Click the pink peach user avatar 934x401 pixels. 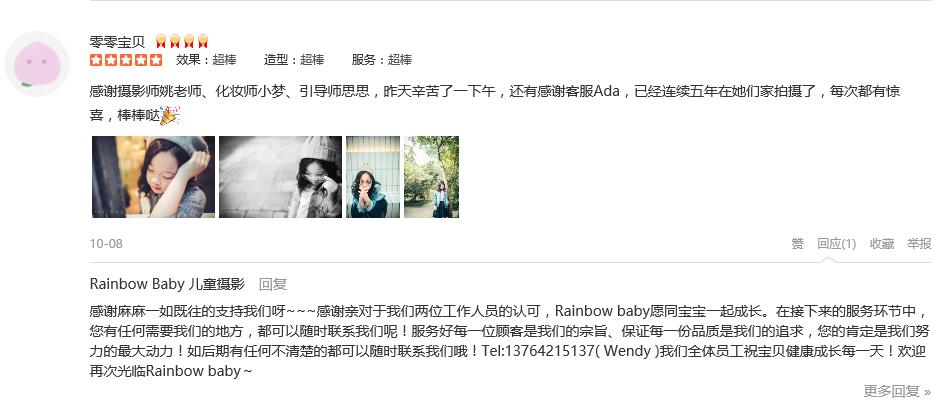point(38,64)
